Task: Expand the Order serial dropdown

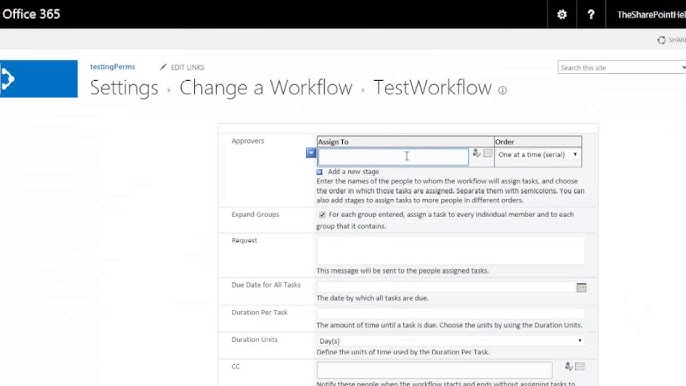Action: [x=538, y=155]
